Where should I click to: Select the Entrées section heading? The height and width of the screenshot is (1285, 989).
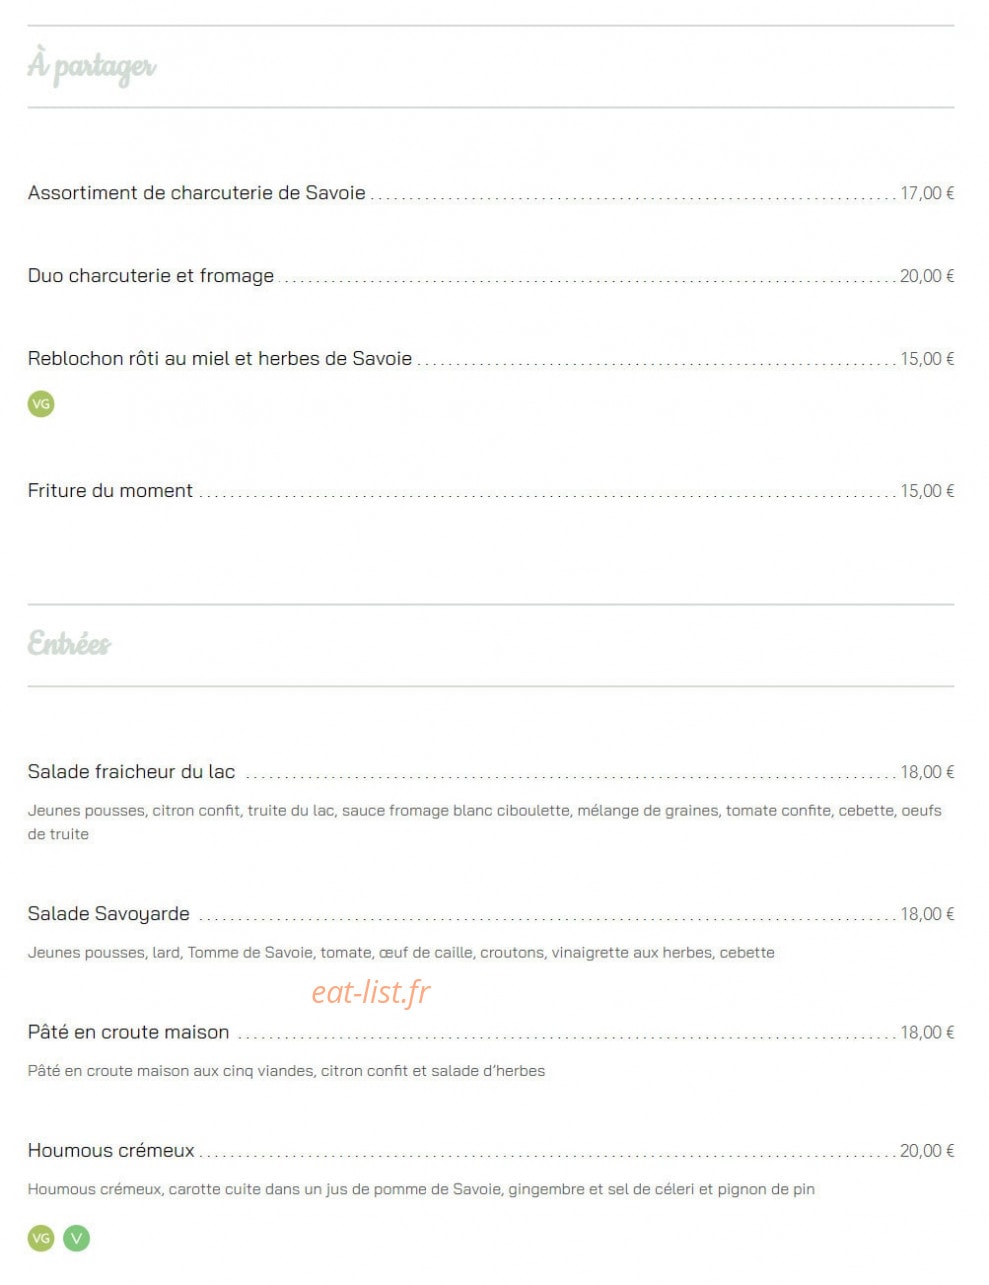coord(69,643)
